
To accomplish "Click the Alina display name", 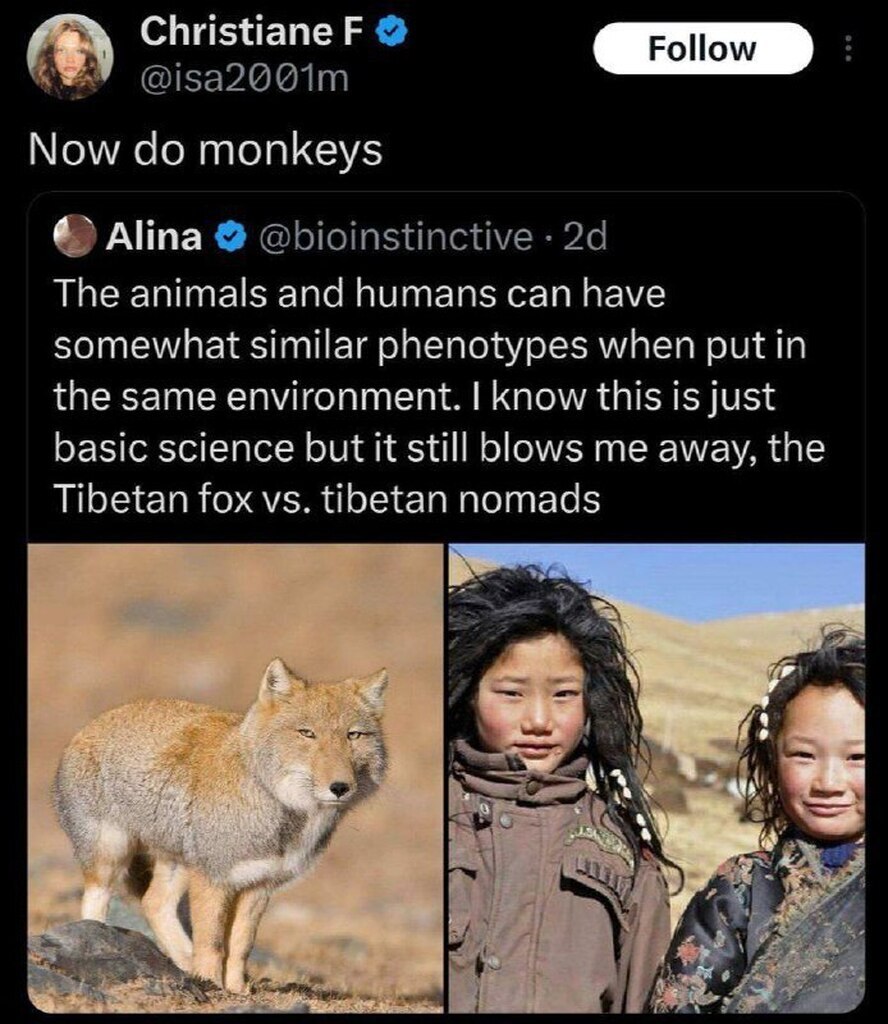I will pos(154,236).
